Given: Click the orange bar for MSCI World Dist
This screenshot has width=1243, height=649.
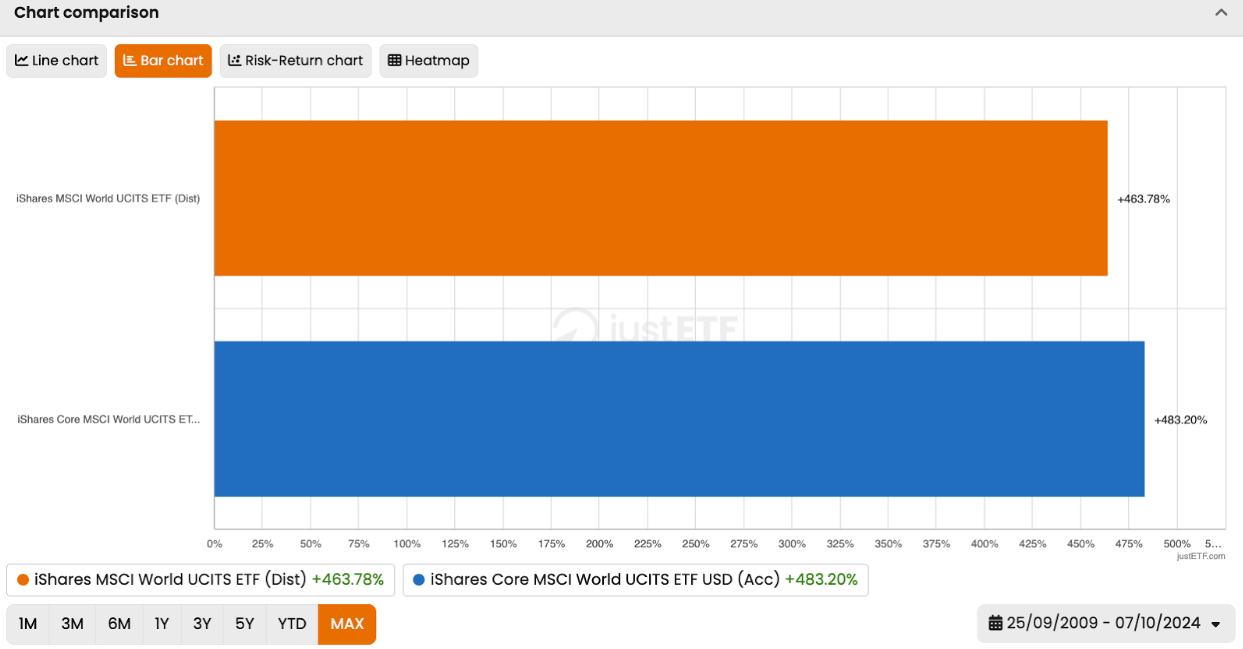Looking at the screenshot, I should pyautogui.click(x=661, y=198).
